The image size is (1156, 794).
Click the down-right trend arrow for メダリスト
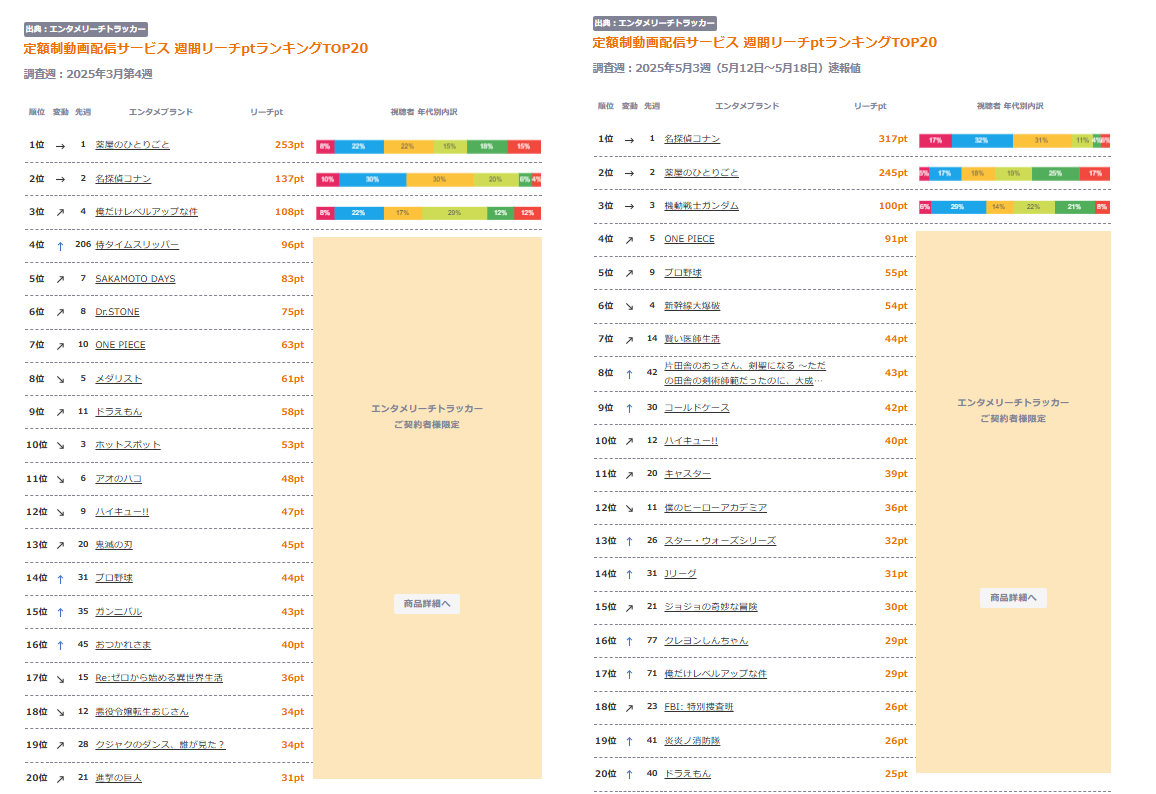point(60,379)
